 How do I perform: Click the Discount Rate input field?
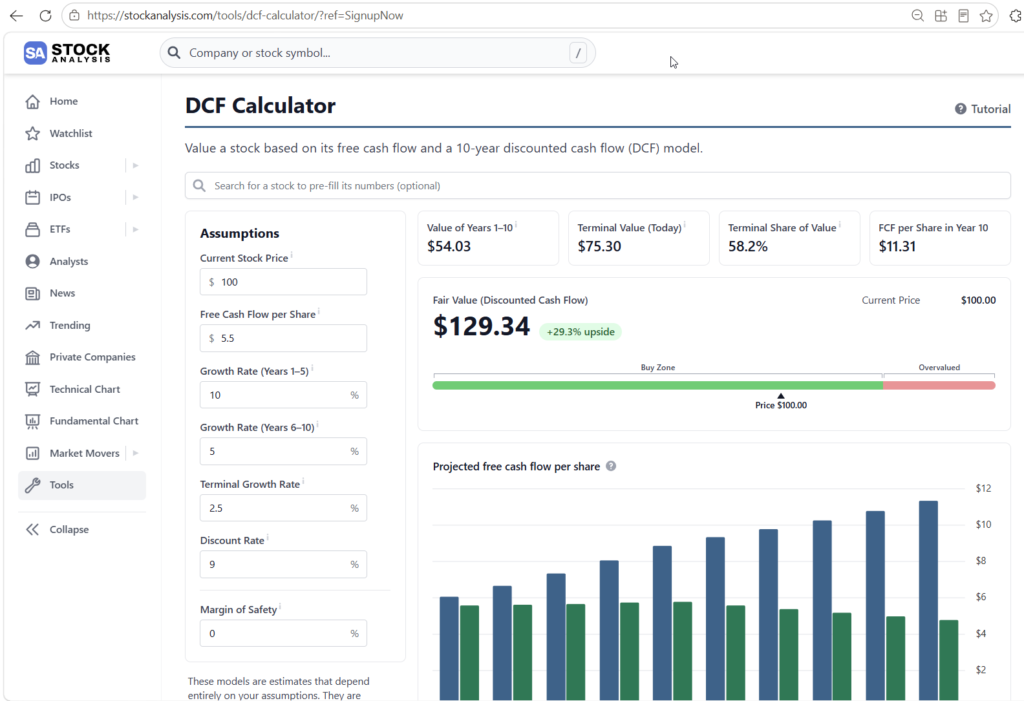(x=283, y=564)
